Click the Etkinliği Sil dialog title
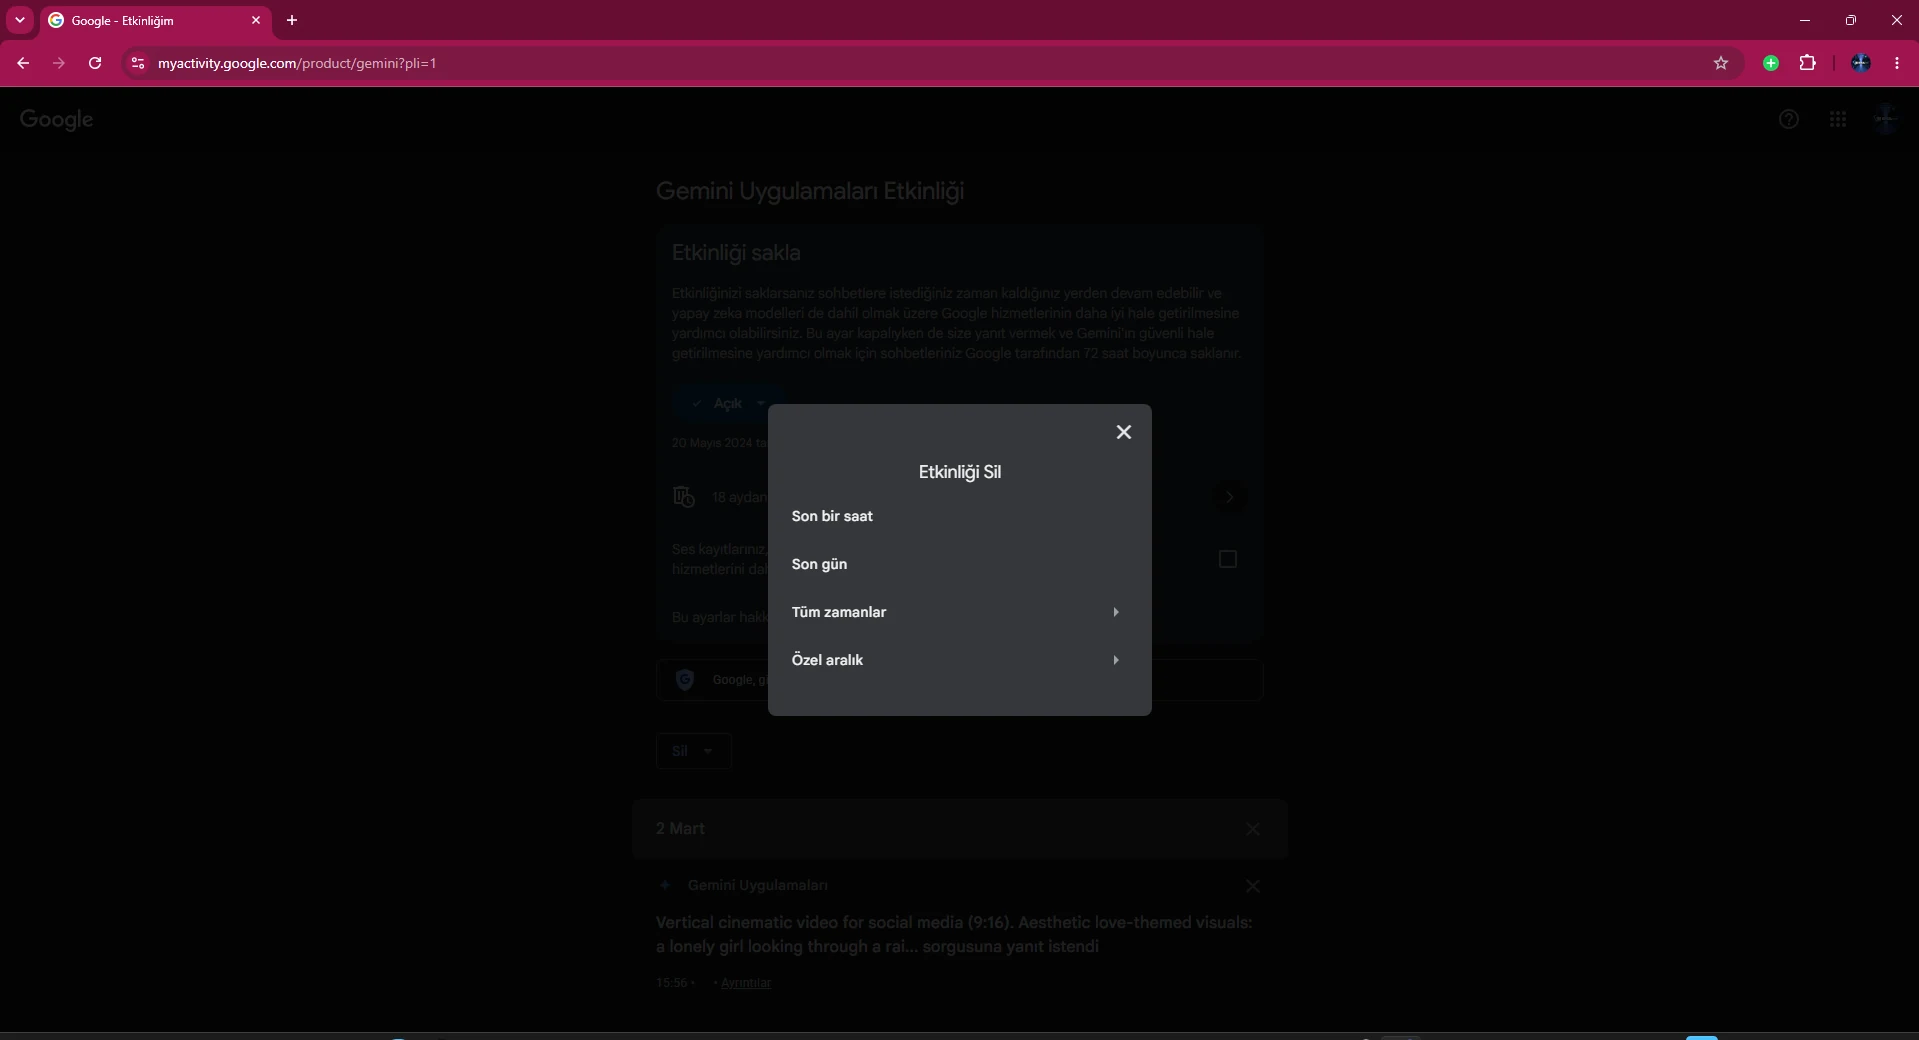This screenshot has width=1919, height=1040. point(960,472)
